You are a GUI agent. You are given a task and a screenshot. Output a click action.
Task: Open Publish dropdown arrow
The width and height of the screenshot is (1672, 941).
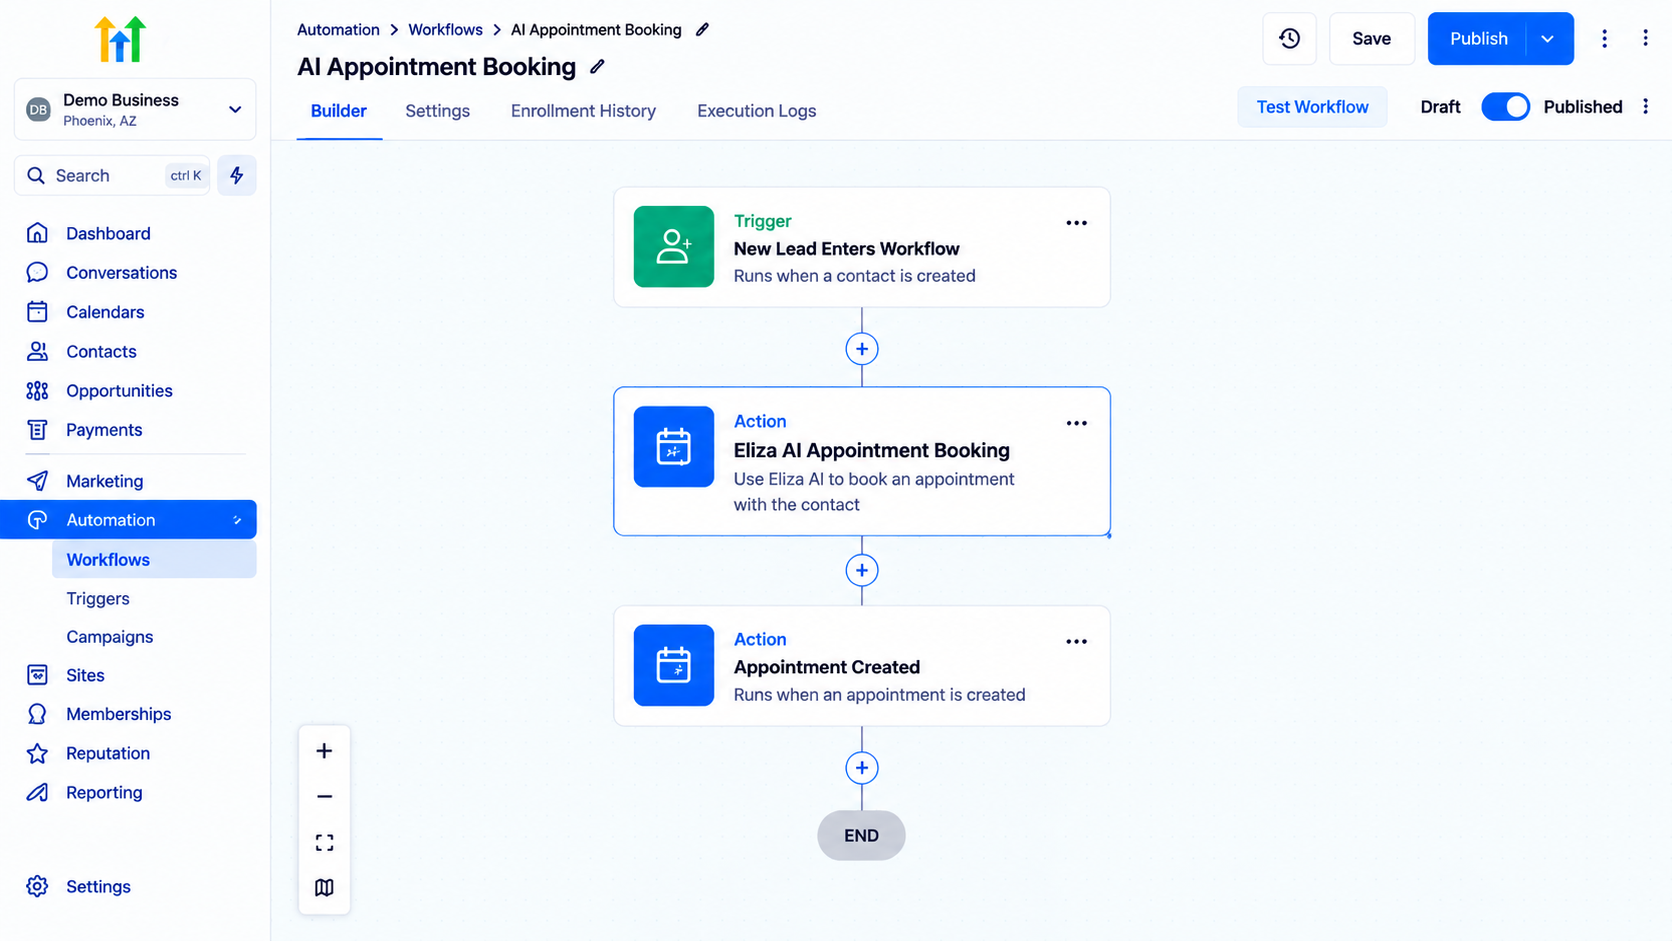coord(1547,39)
